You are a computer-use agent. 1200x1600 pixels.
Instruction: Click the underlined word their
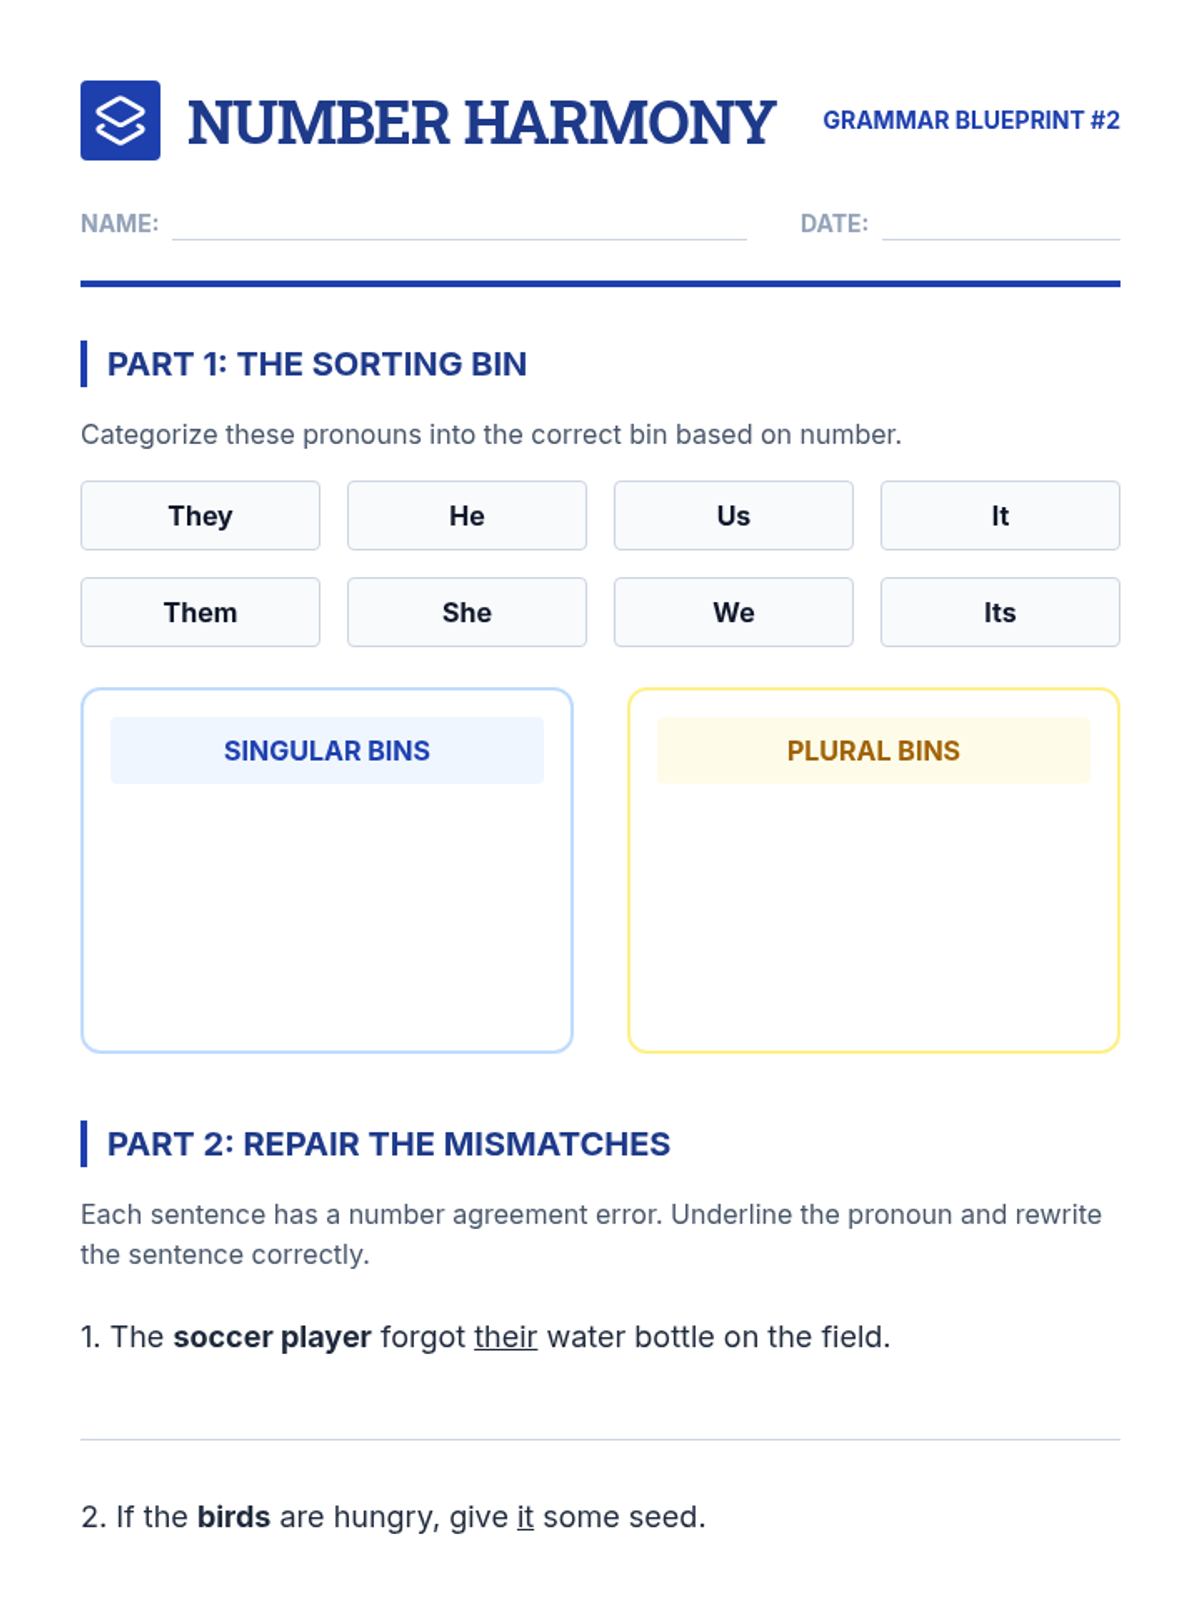tap(505, 1337)
